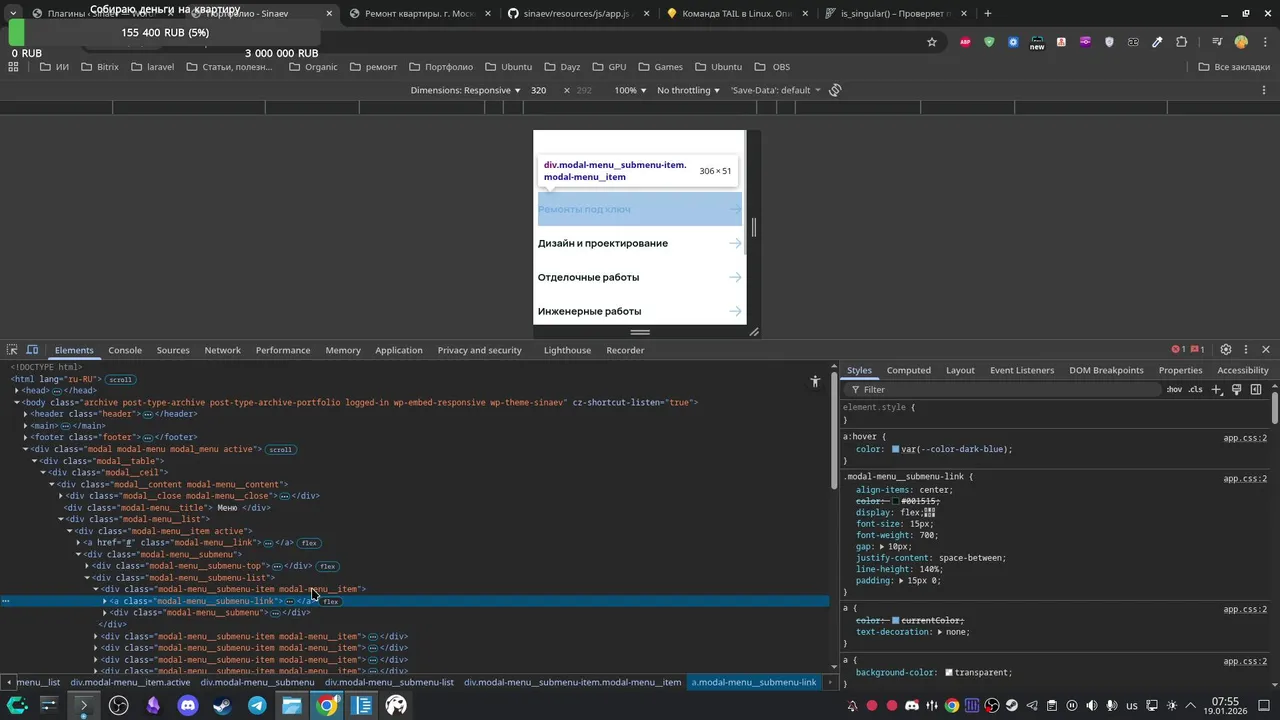This screenshot has width=1280, height=720.
Task: Open the tab search dropdown arrow
Action: click(13, 13)
